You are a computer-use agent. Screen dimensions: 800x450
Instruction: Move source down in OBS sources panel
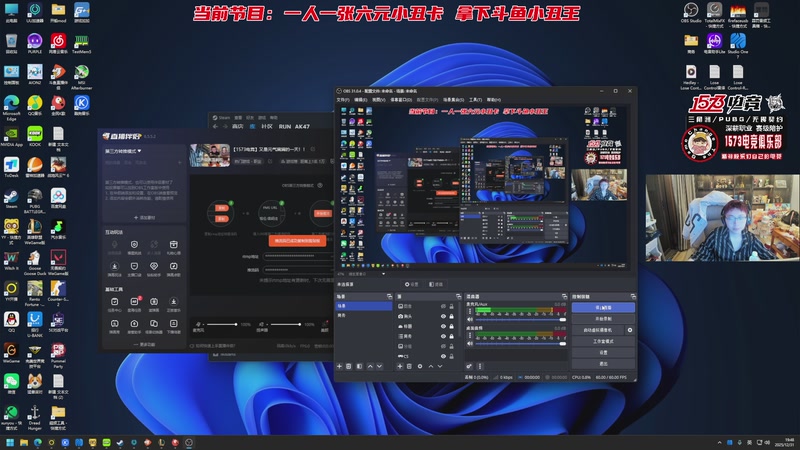(x=440, y=366)
